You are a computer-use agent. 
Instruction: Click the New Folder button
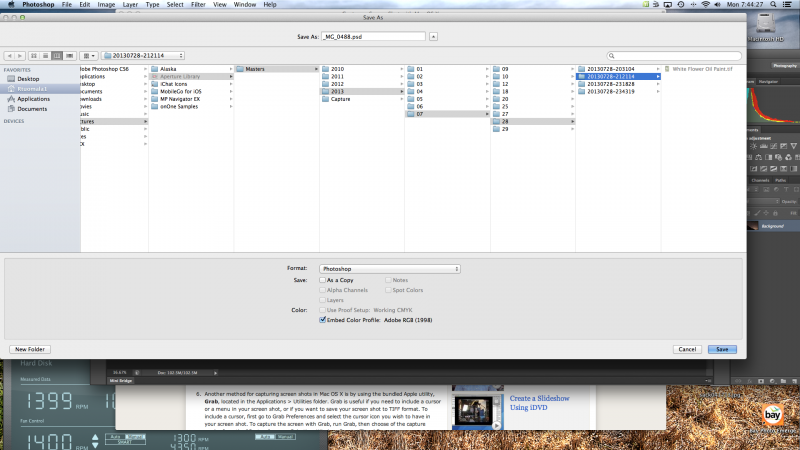tap(30, 349)
